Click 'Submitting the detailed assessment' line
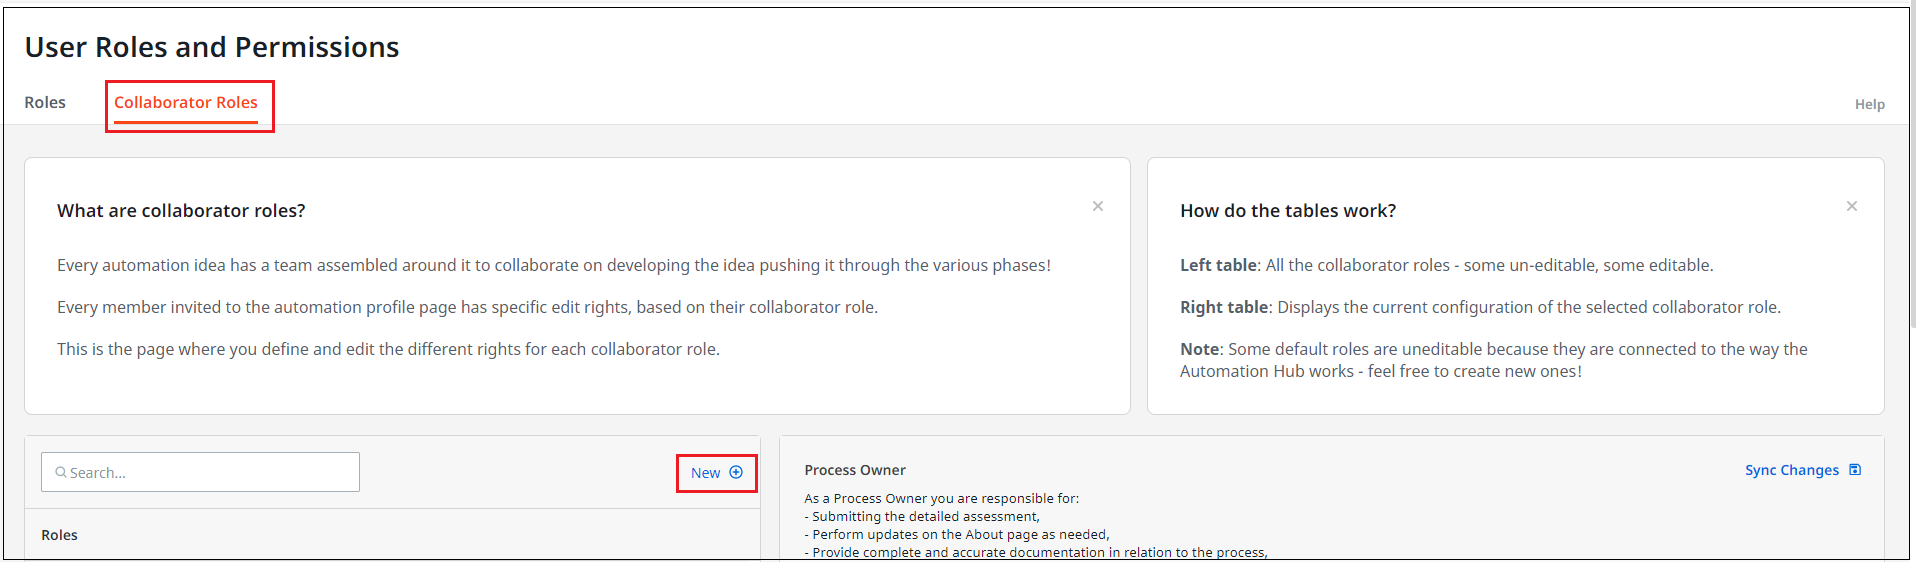This screenshot has height=562, width=1916. coord(922,517)
